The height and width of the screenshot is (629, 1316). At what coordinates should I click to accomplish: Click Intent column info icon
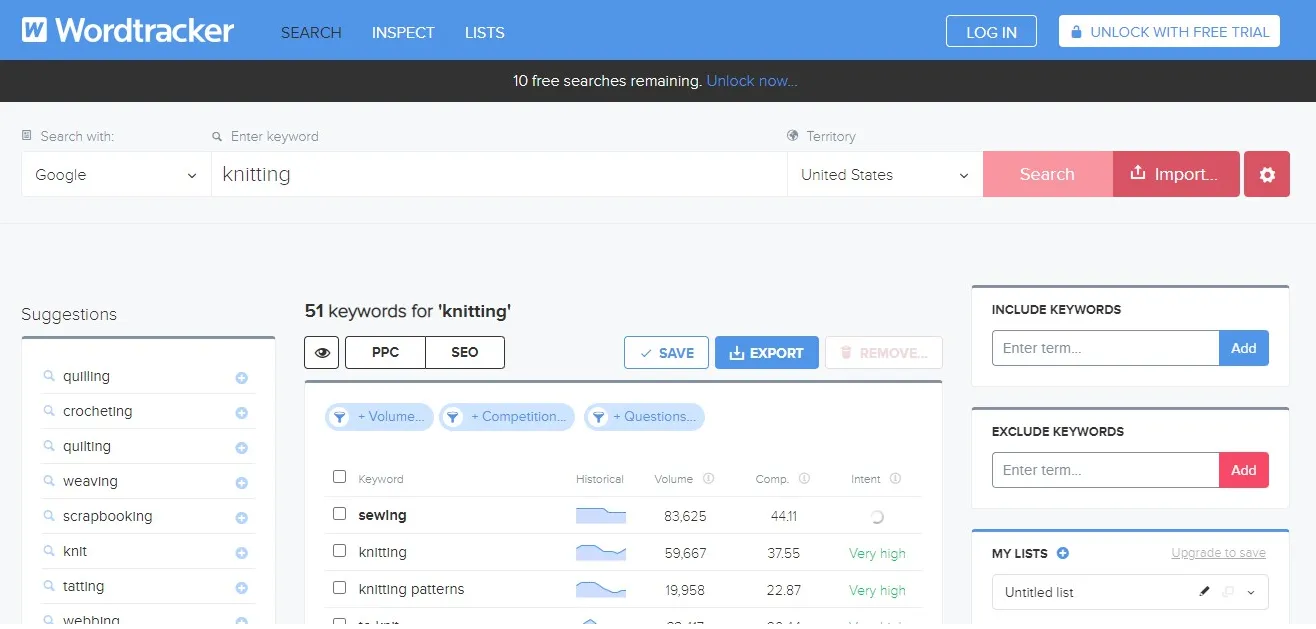[895, 479]
